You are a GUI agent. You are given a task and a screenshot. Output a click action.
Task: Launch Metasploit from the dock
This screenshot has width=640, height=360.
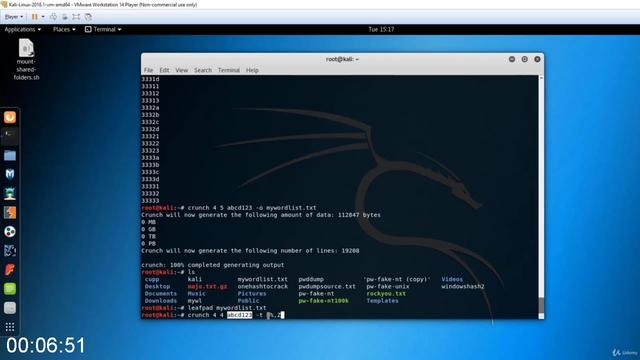(x=10, y=174)
